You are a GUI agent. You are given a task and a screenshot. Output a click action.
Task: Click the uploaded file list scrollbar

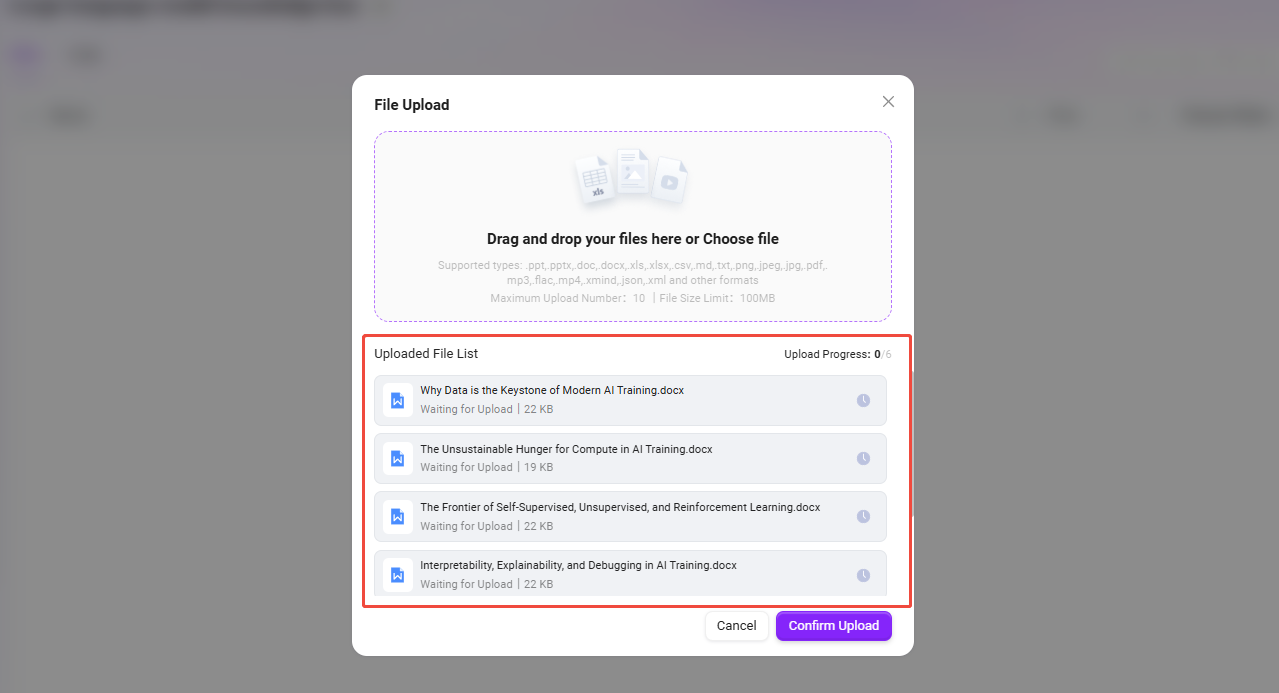coord(910,440)
